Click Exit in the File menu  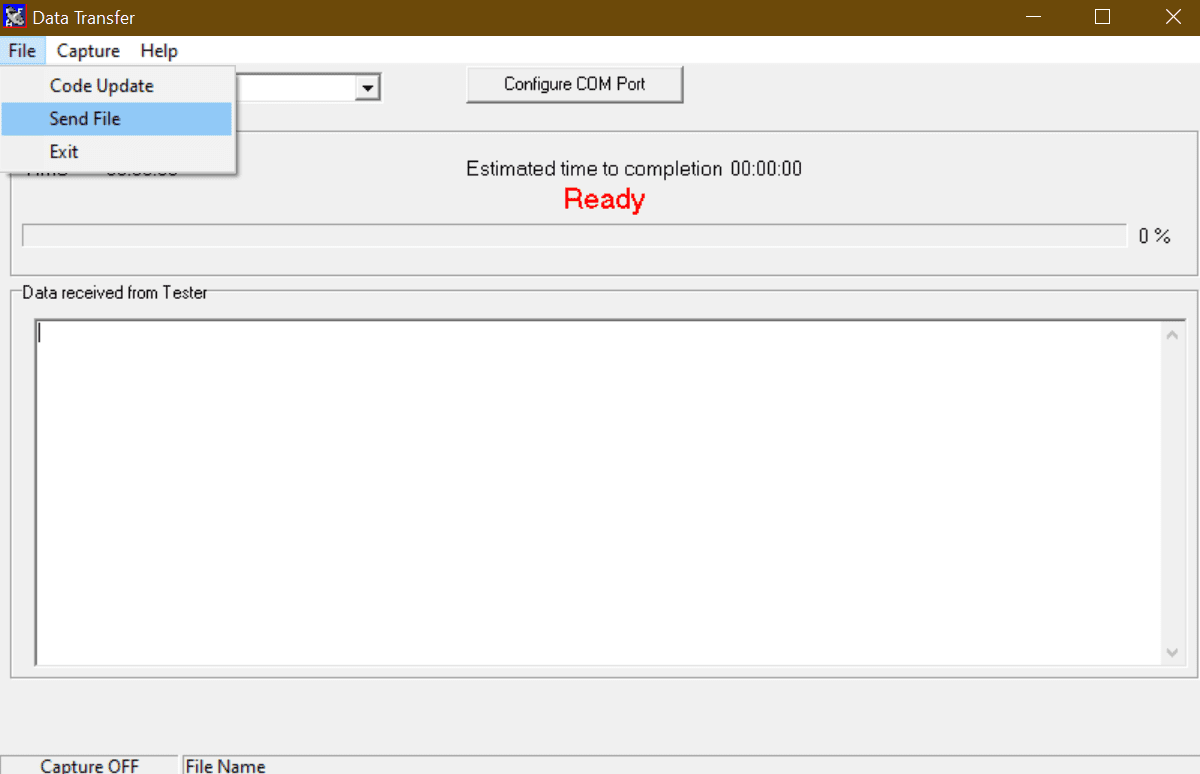pyautogui.click(x=64, y=152)
